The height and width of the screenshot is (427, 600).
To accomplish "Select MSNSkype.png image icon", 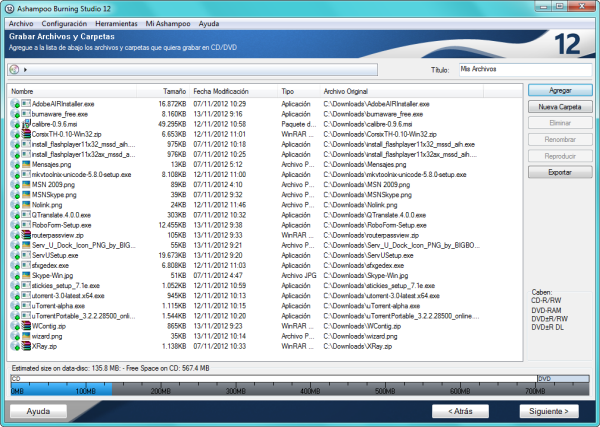I will [26, 195].
